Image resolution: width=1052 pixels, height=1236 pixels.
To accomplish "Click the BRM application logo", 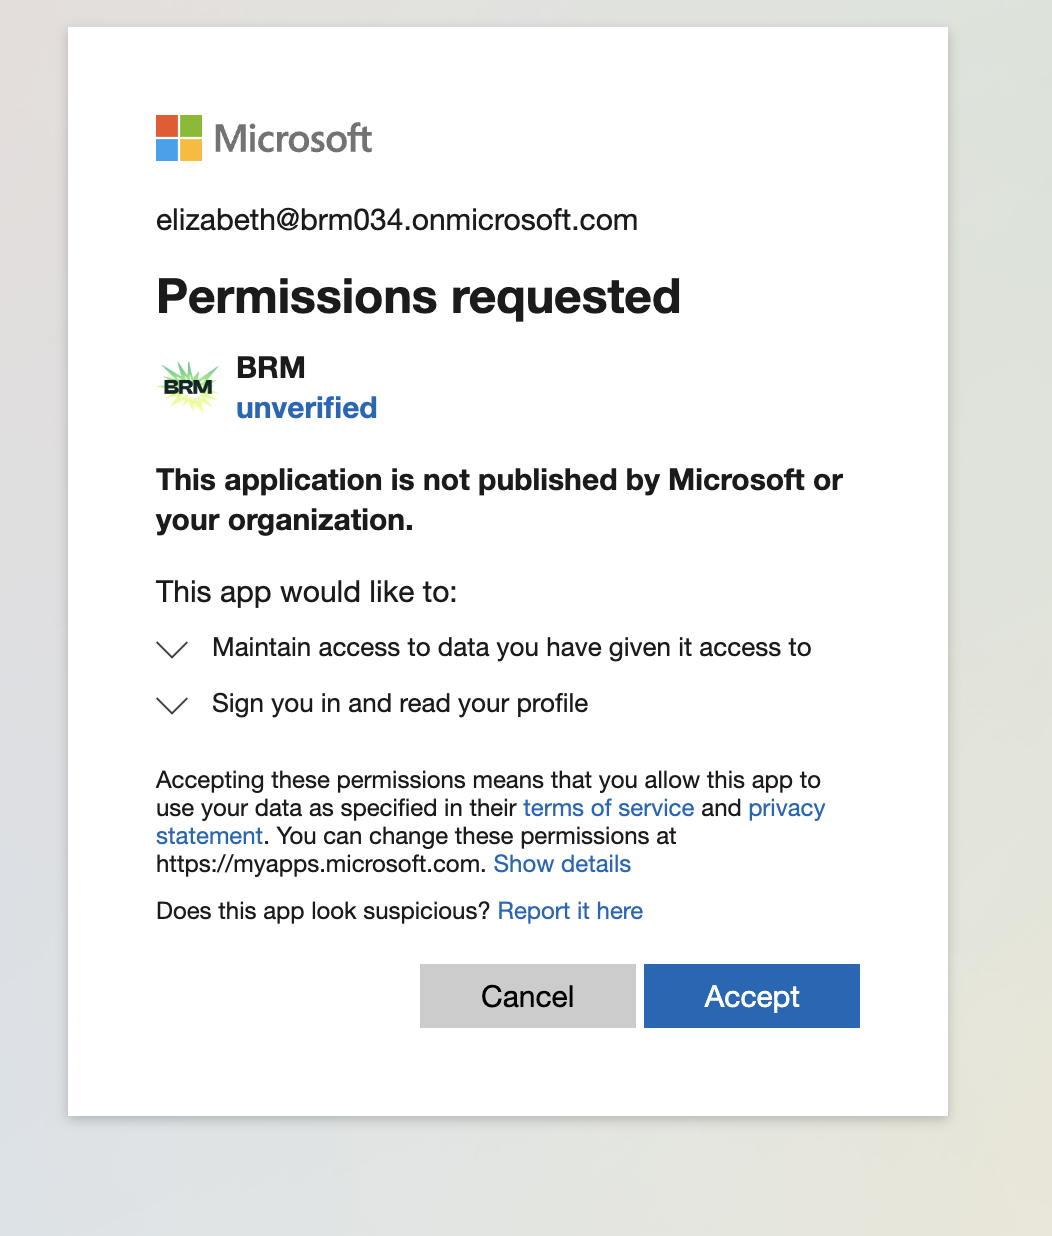I will [x=188, y=385].
